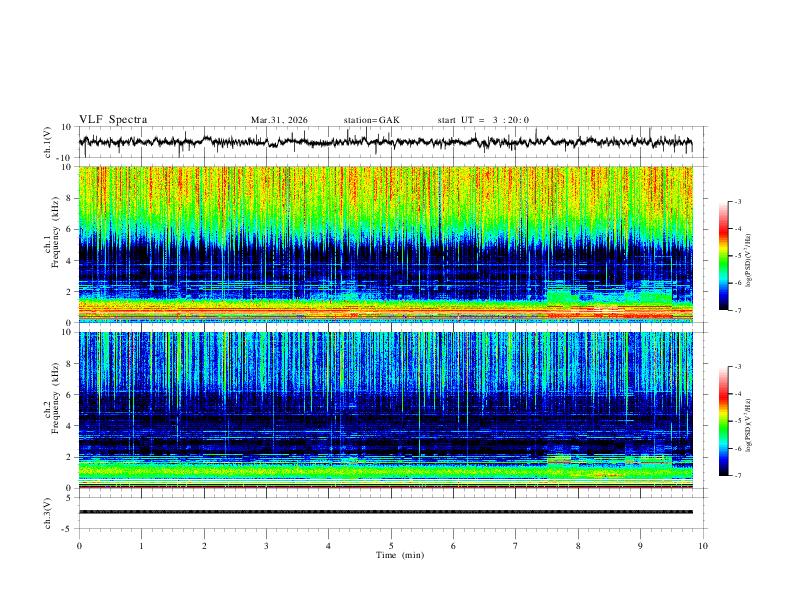Click the ch.1 spectrogram color scale bar
Screen dimensions: 792x612
723,256
